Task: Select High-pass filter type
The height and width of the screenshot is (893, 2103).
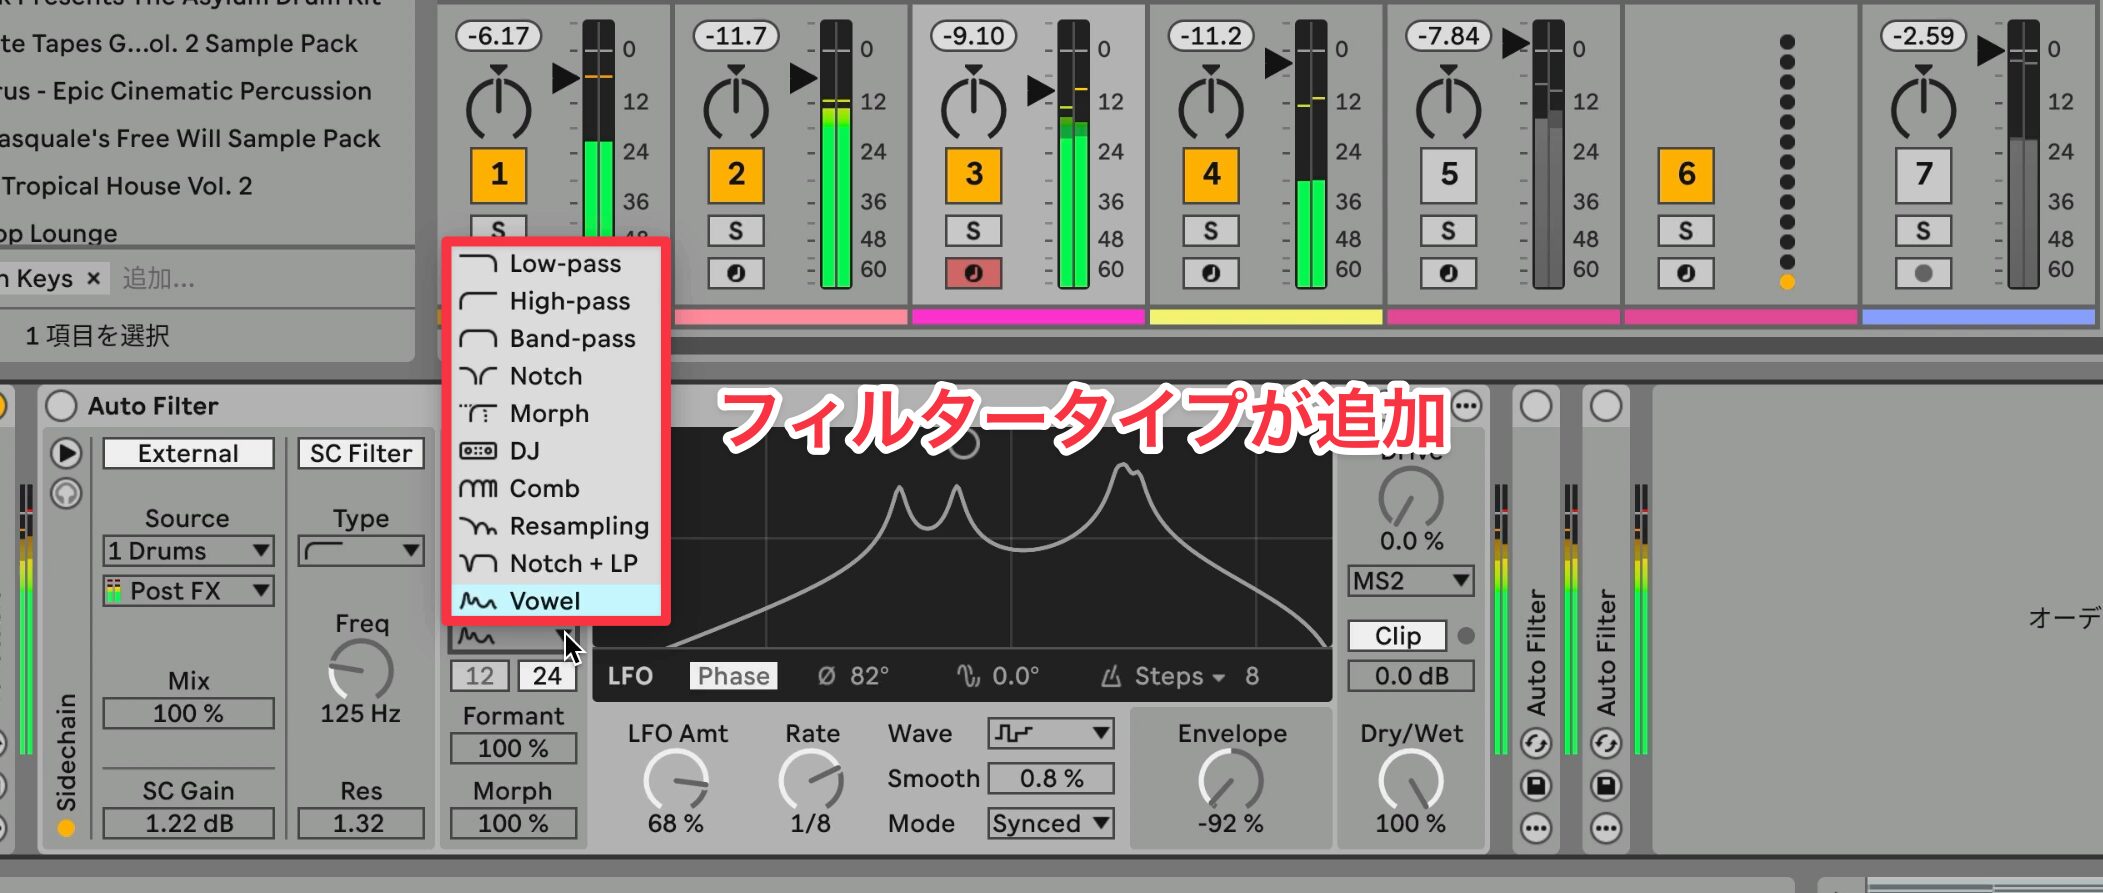Action: tap(556, 301)
